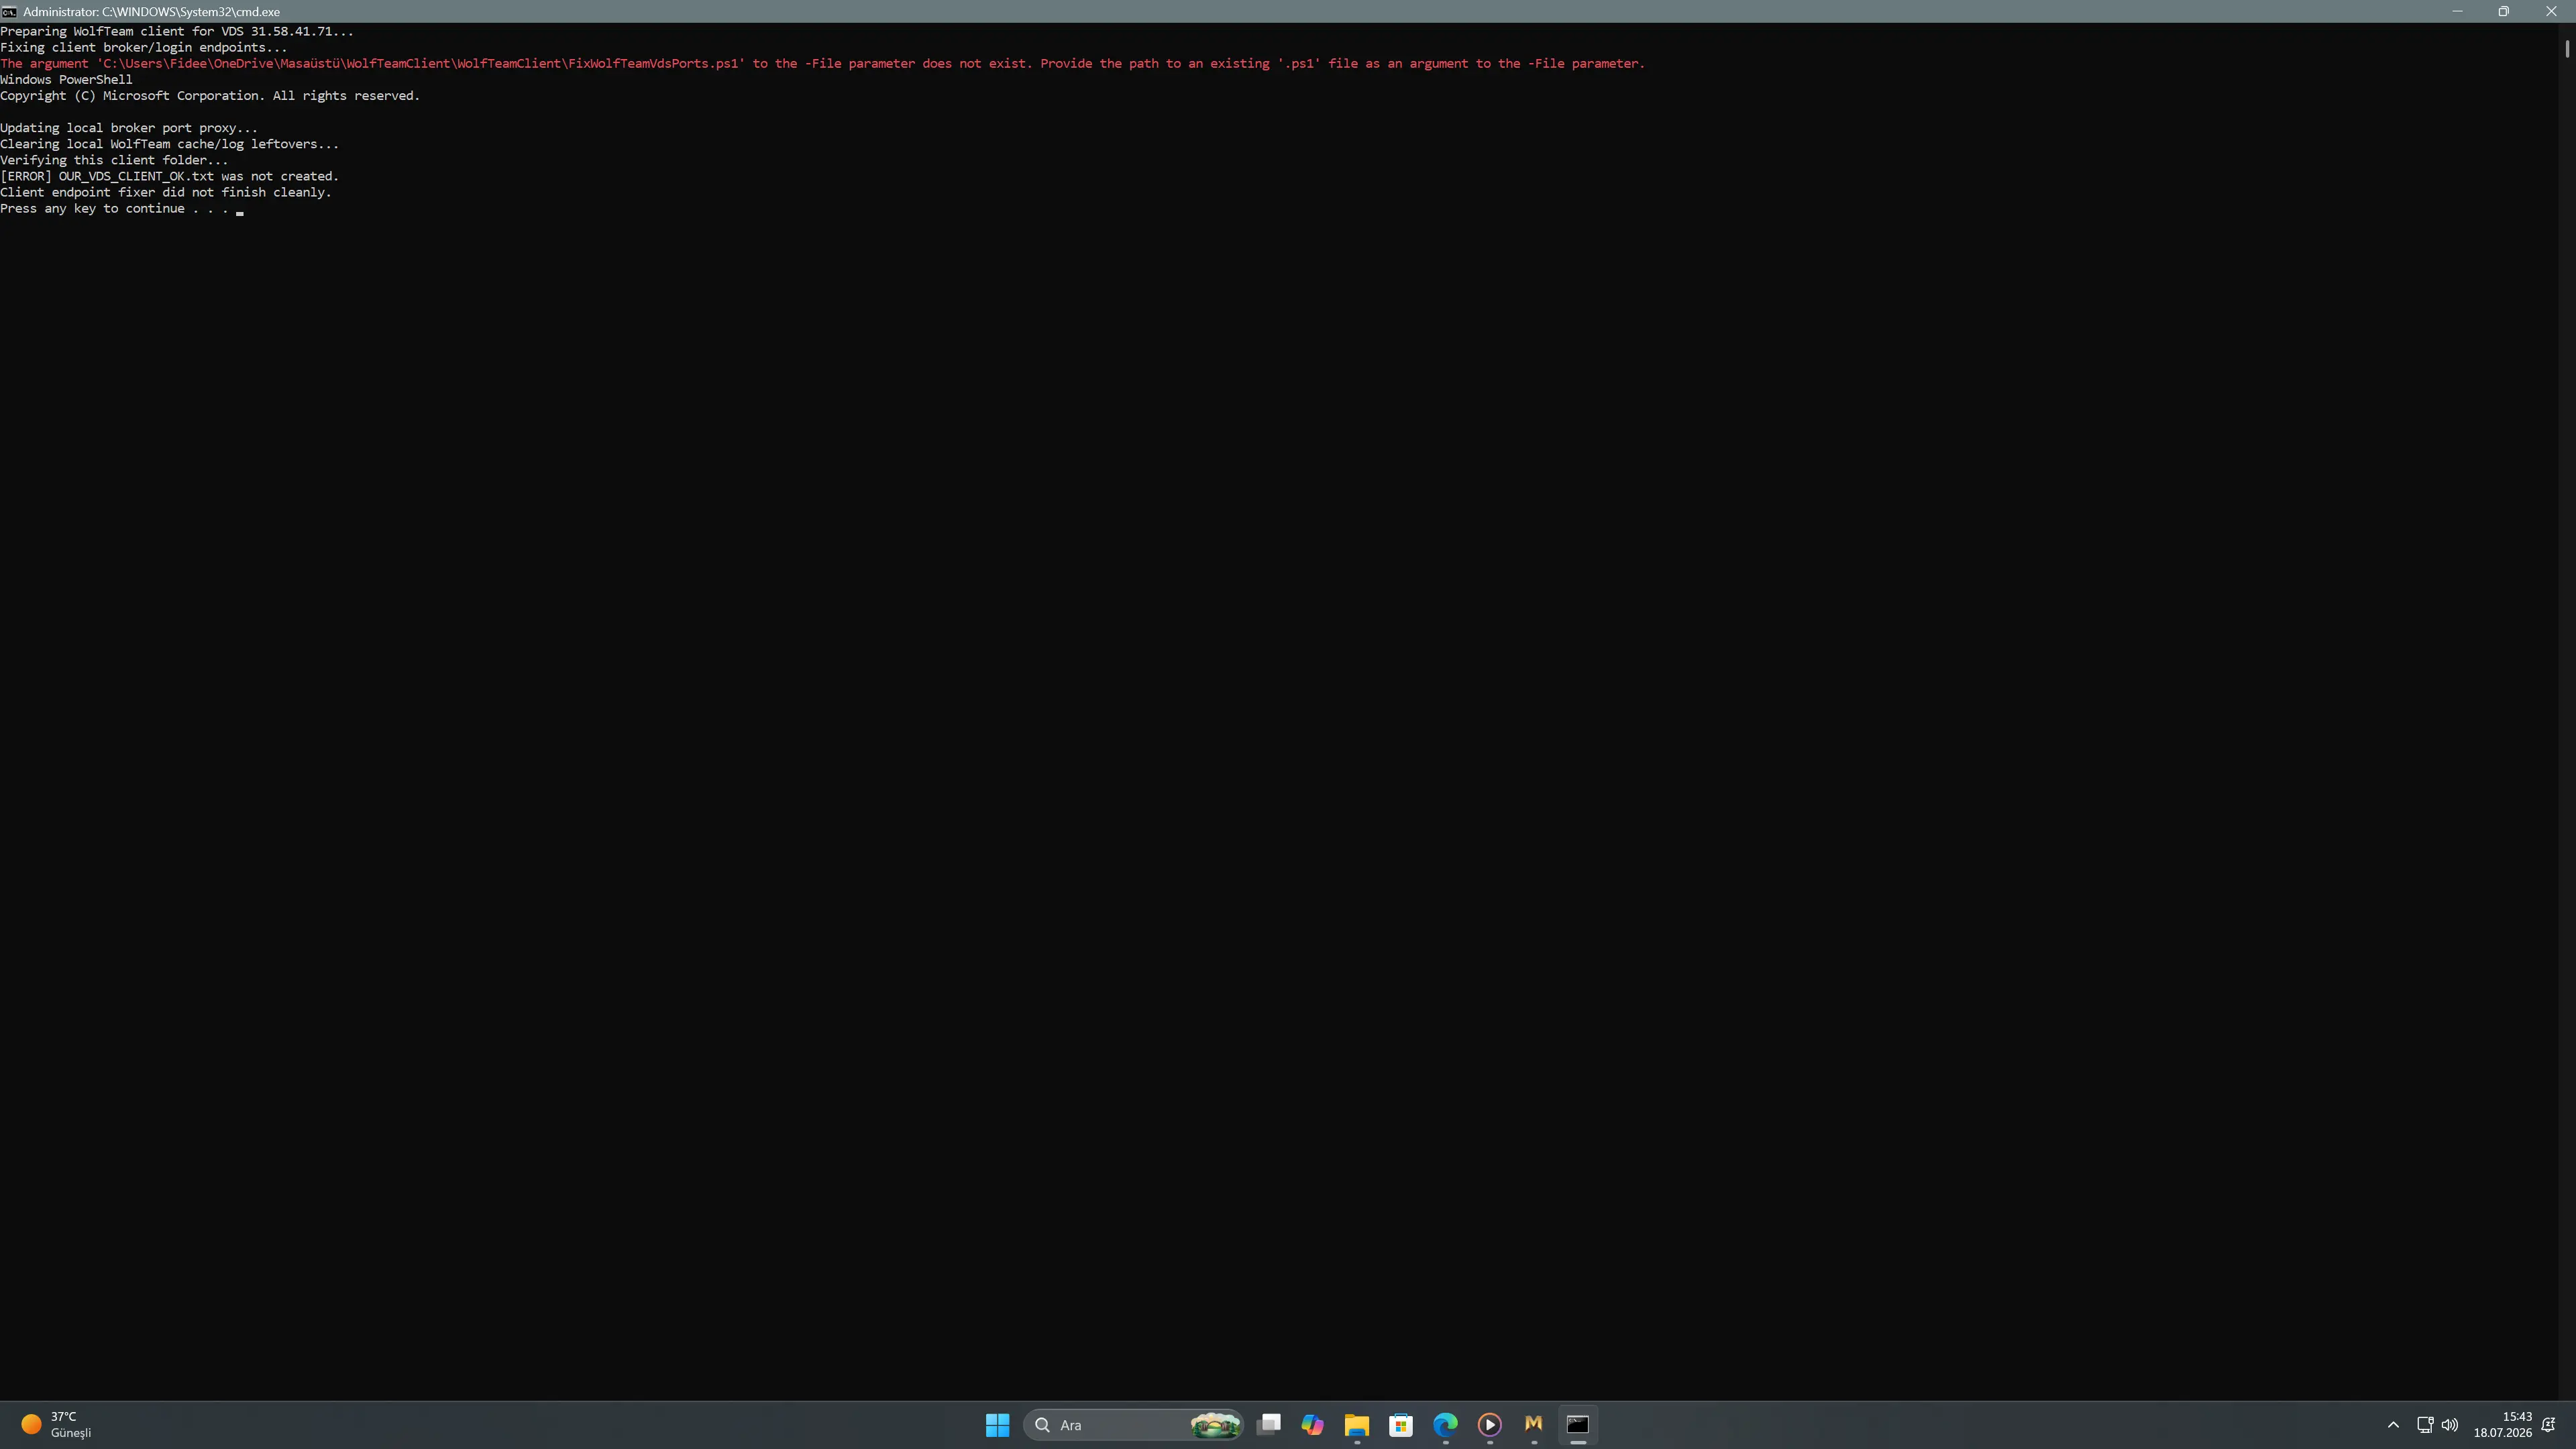2576x1449 pixels.
Task: Show hidden system tray icons
Action: tap(2393, 1425)
